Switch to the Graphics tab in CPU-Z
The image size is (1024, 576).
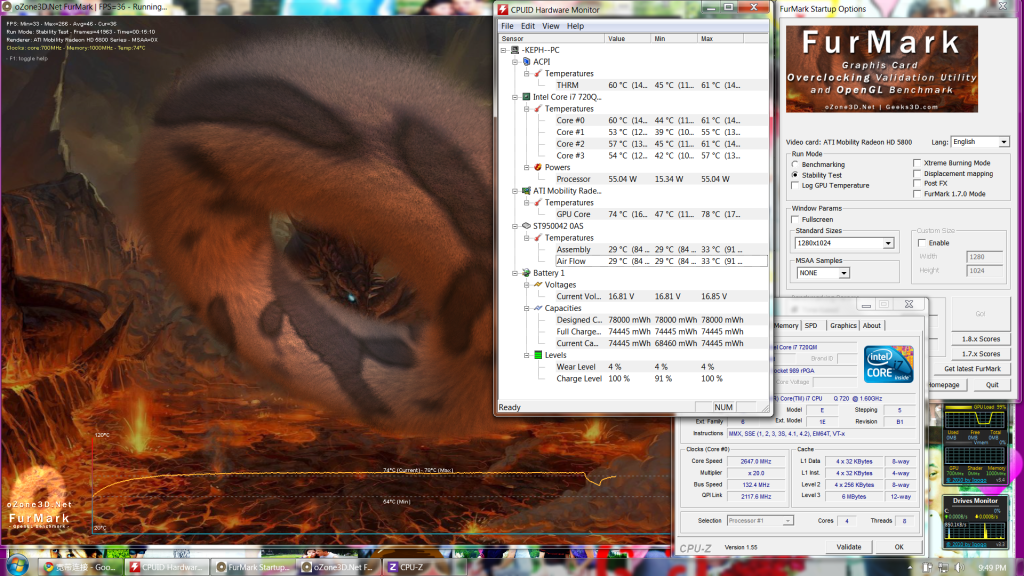[843, 325]
